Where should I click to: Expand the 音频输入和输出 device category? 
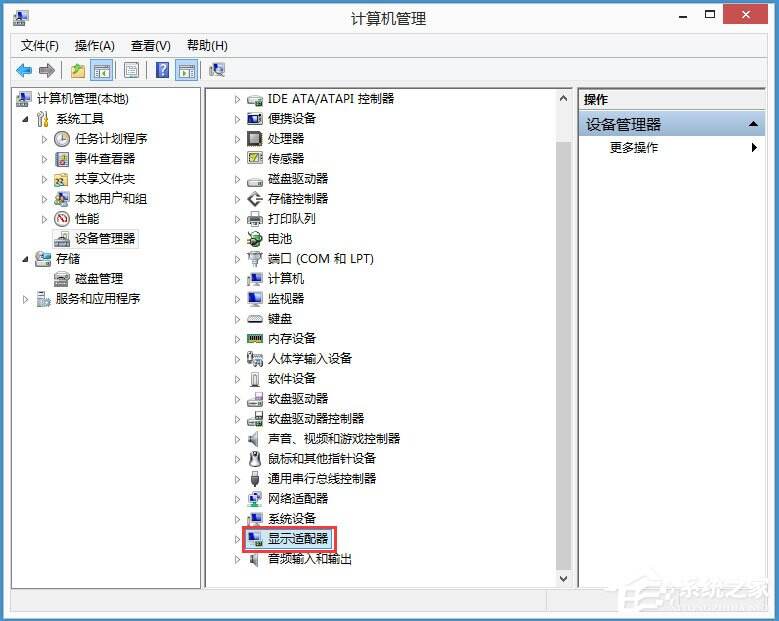click(237, 559)
